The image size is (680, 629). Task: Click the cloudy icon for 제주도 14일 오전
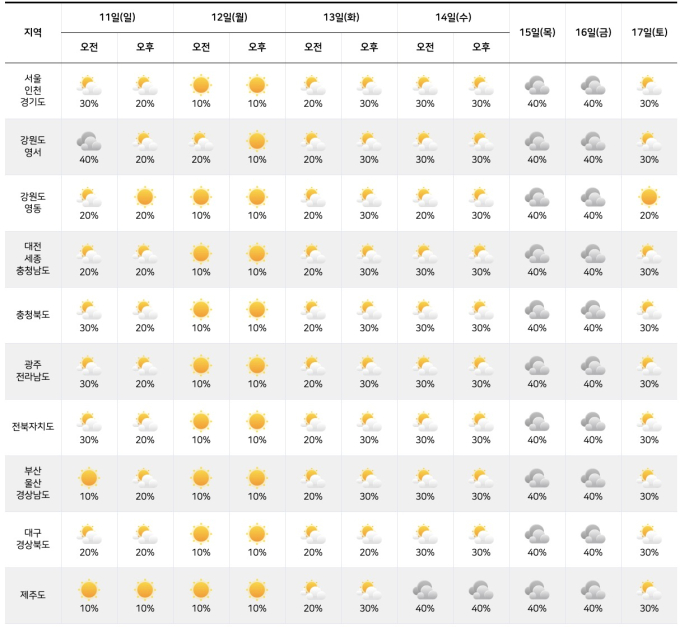click(425, 590)
